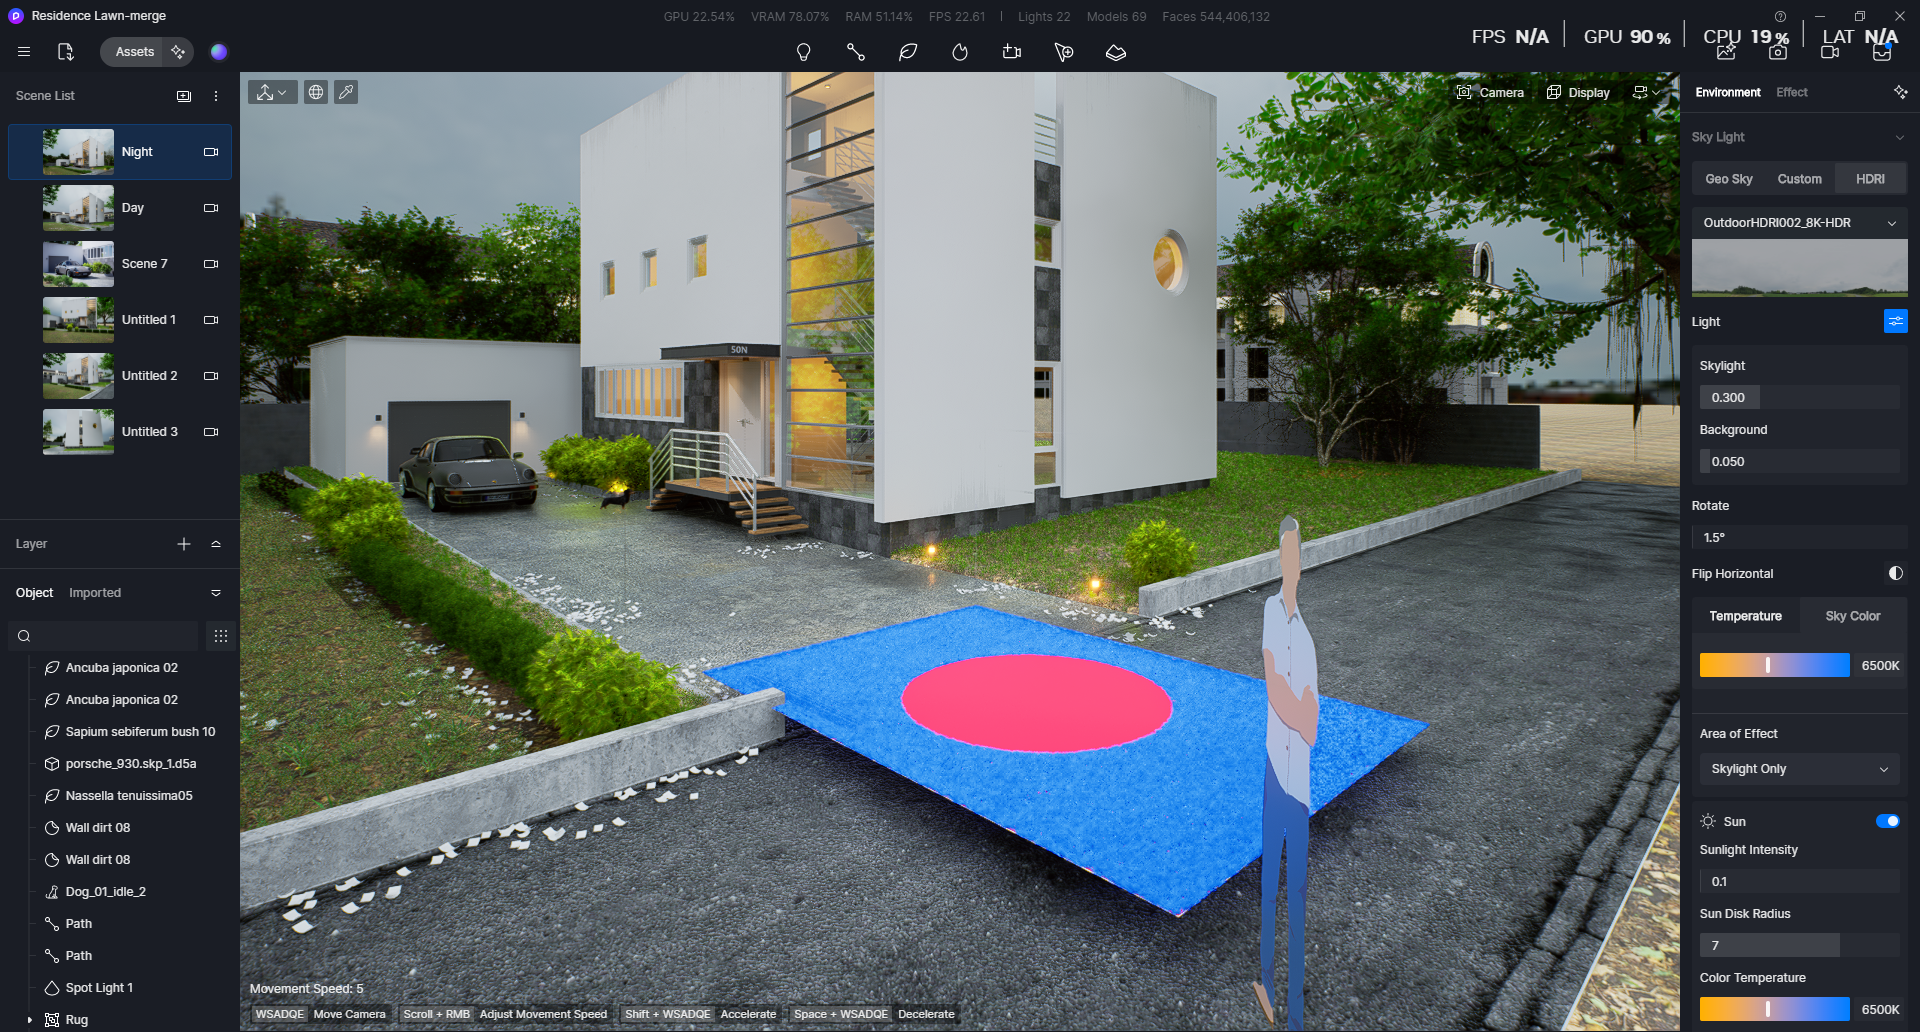
Task: Disable the Sun toggle
Action: click(1888, 821)
